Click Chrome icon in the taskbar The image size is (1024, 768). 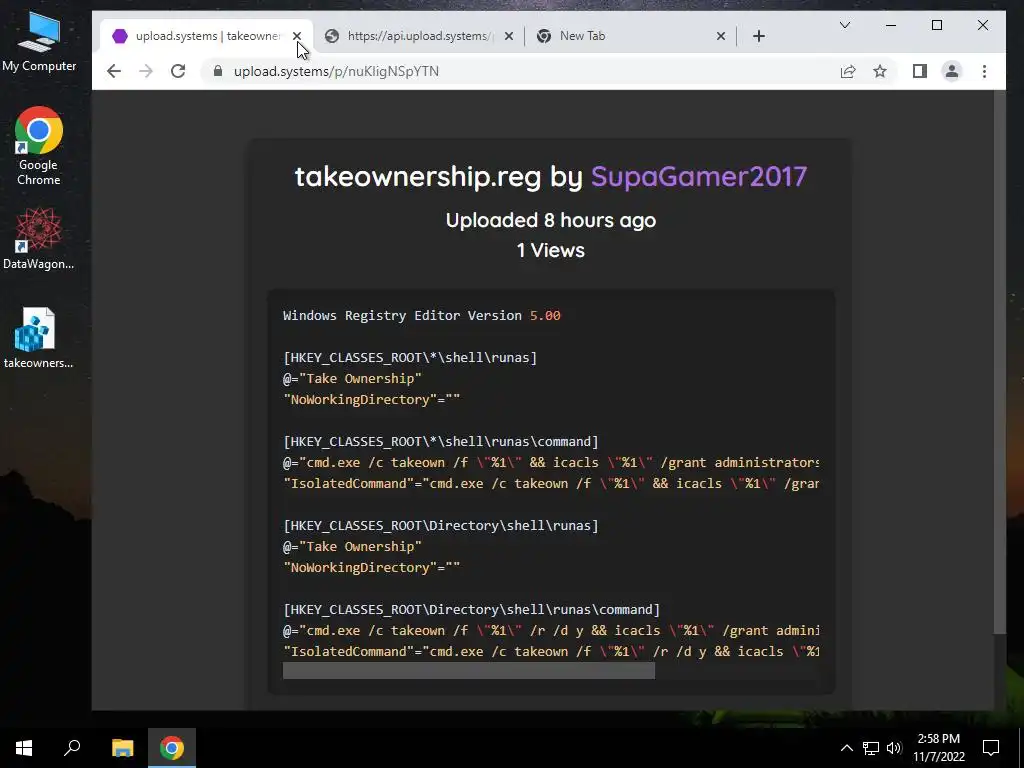[x=172, y=748]
